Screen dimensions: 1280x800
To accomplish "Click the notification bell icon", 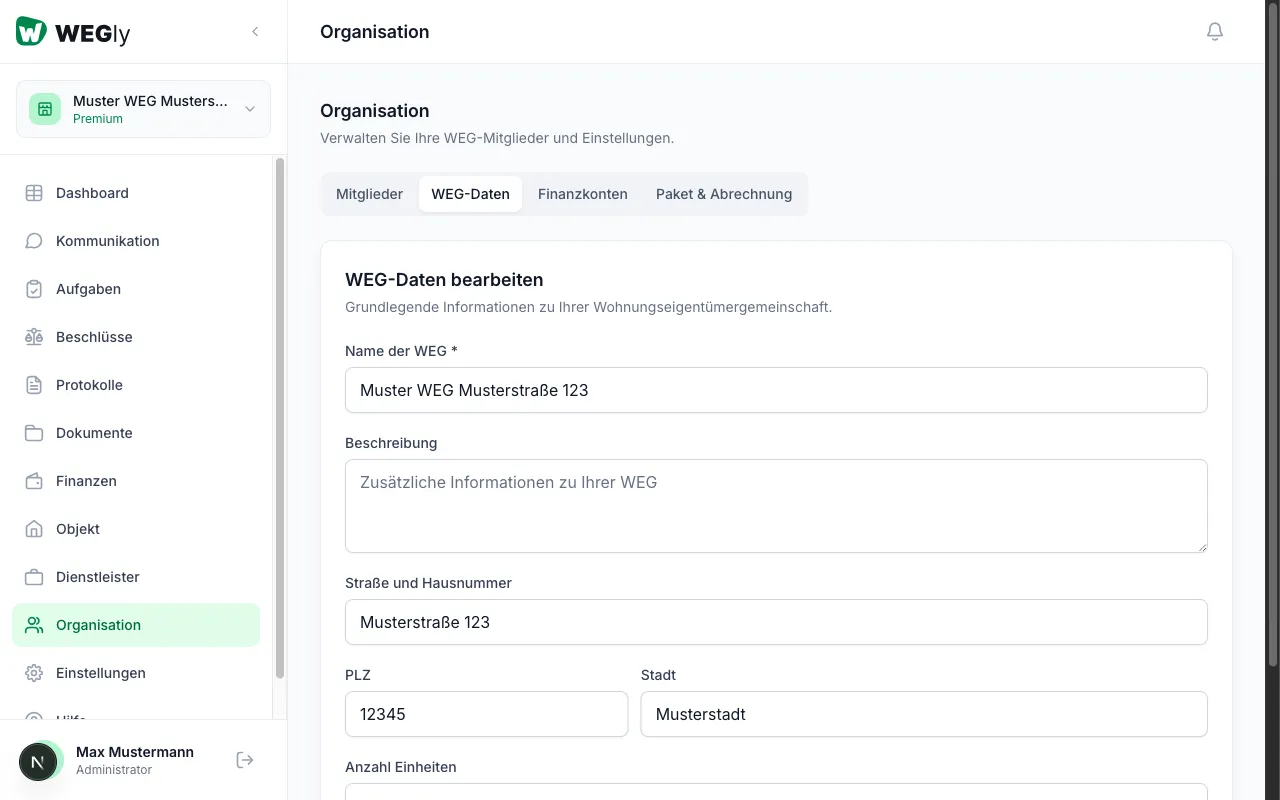I will 1214,32.
